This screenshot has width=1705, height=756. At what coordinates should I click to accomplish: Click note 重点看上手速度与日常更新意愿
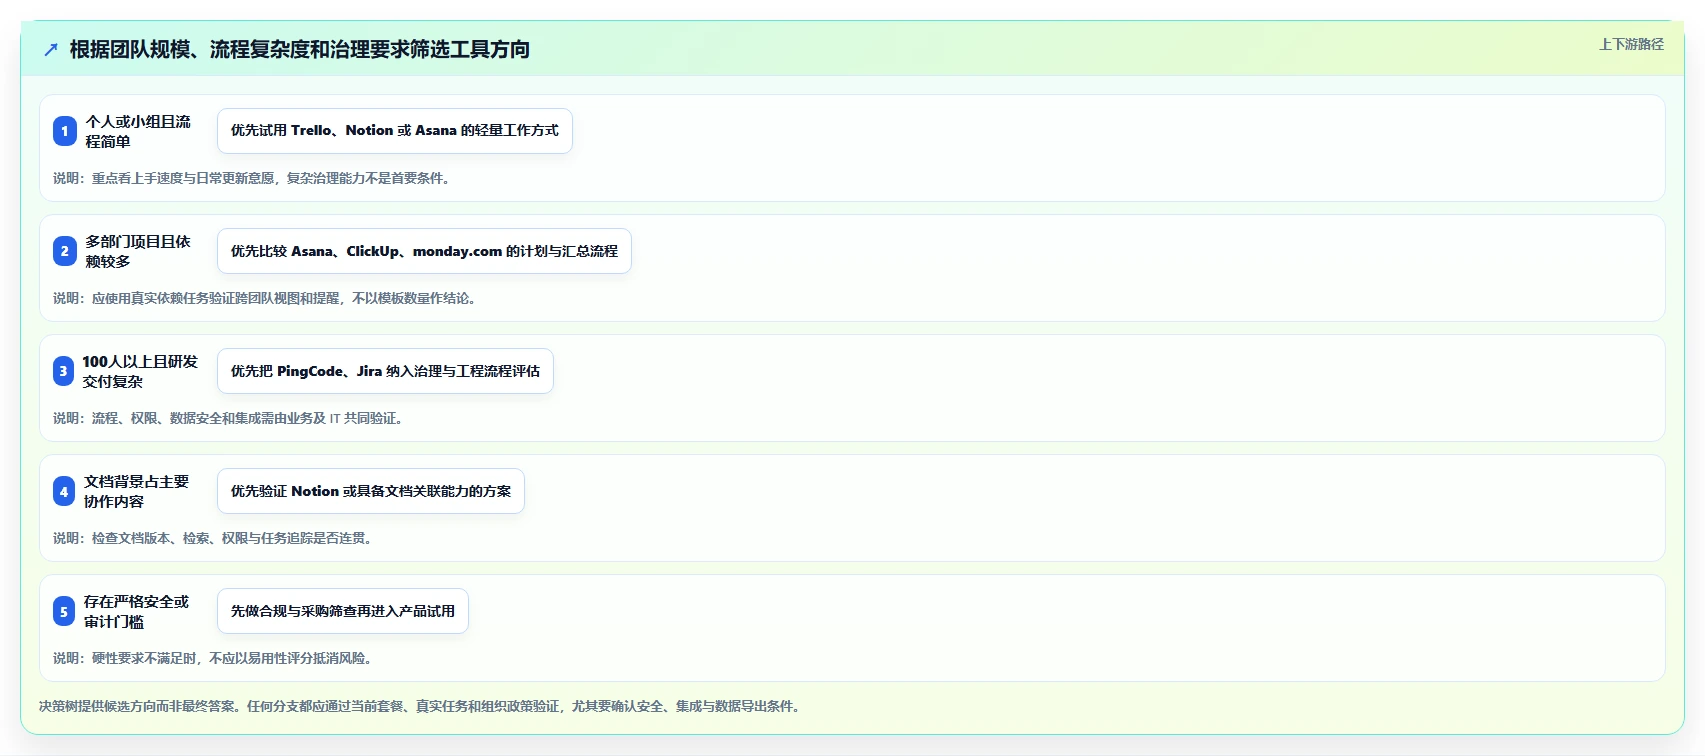252,178
